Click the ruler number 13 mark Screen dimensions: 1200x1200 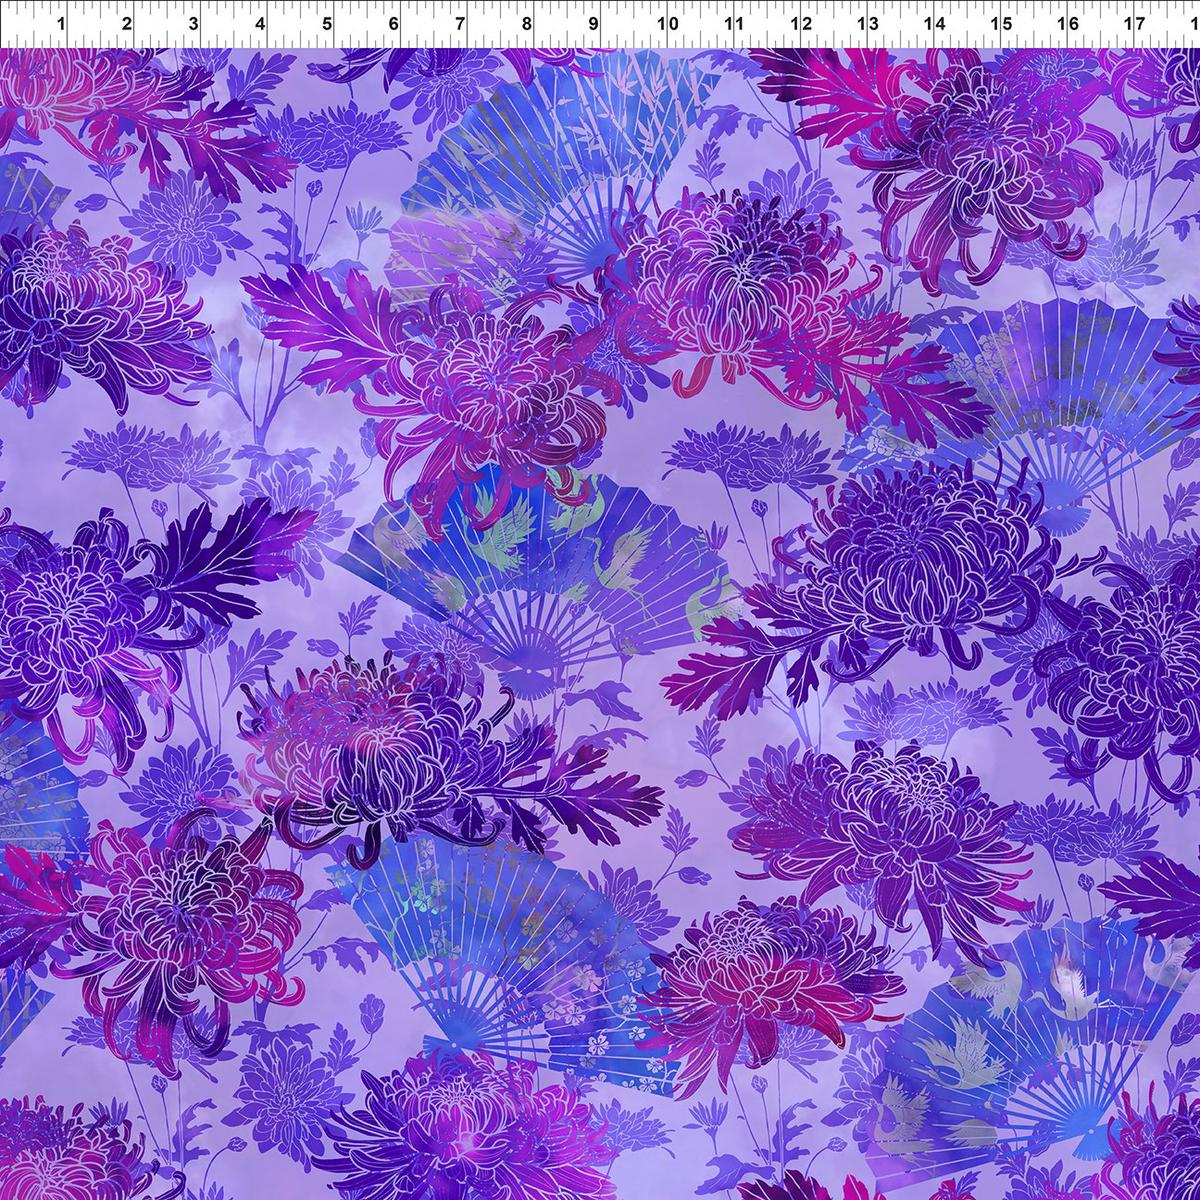(x=868, y=22)
